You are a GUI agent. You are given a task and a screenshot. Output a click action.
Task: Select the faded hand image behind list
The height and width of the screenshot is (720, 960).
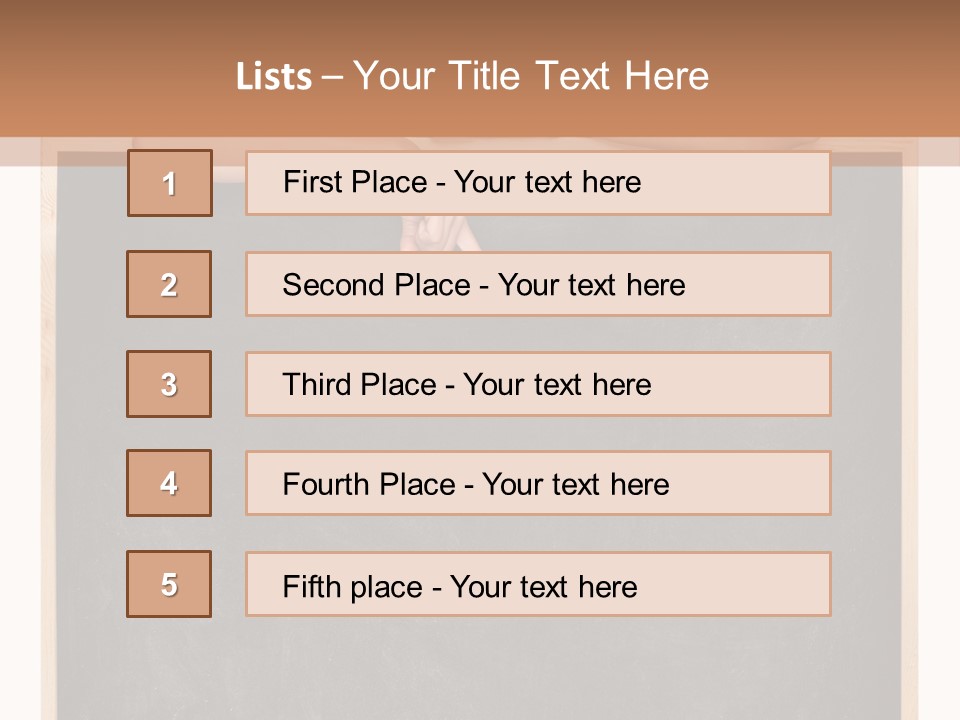click(440, 233)
